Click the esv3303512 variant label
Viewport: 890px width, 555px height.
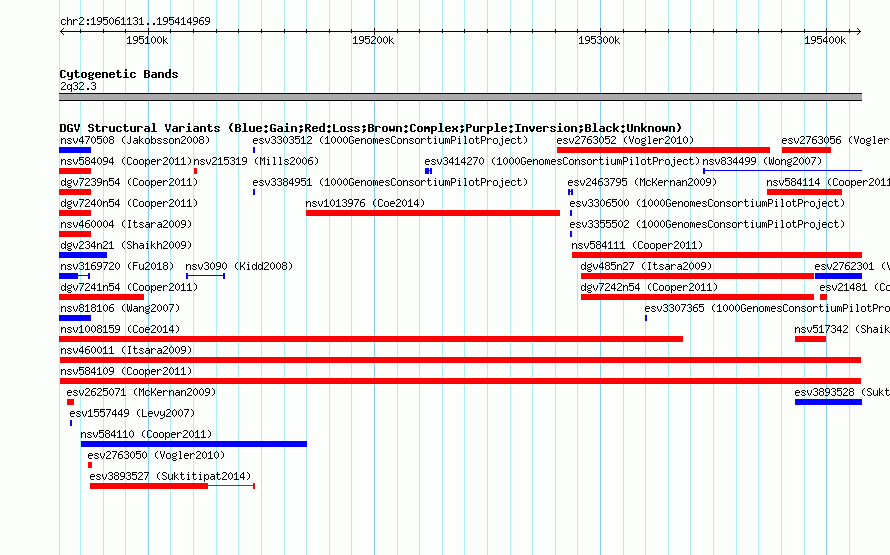point(390,140)
